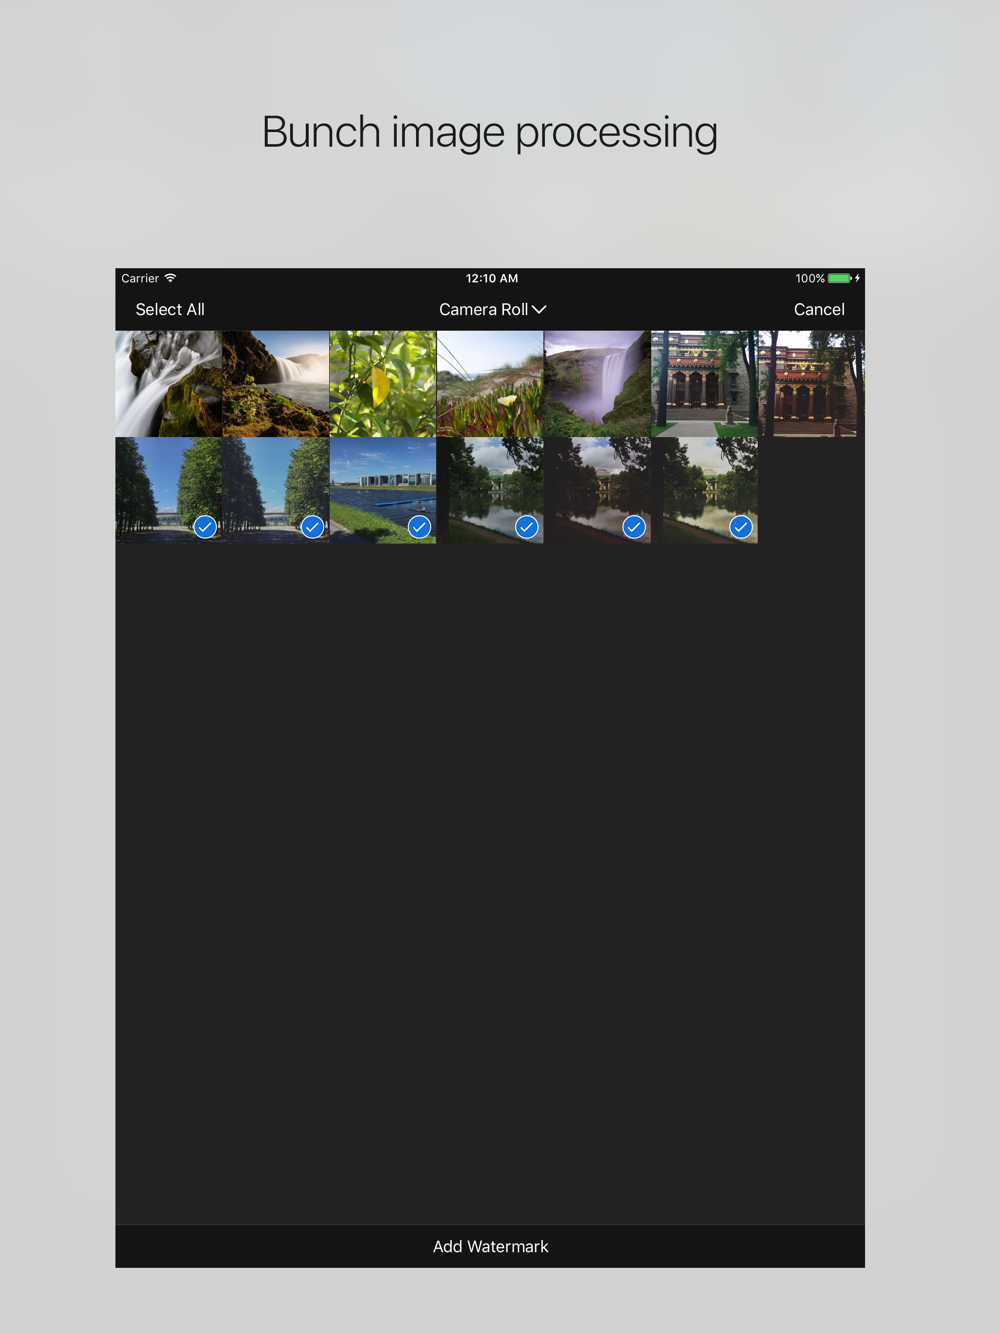Uncheck the first tree alley photo checkmark
This screenshot has height=1334, width=1000.
(205, 527)
